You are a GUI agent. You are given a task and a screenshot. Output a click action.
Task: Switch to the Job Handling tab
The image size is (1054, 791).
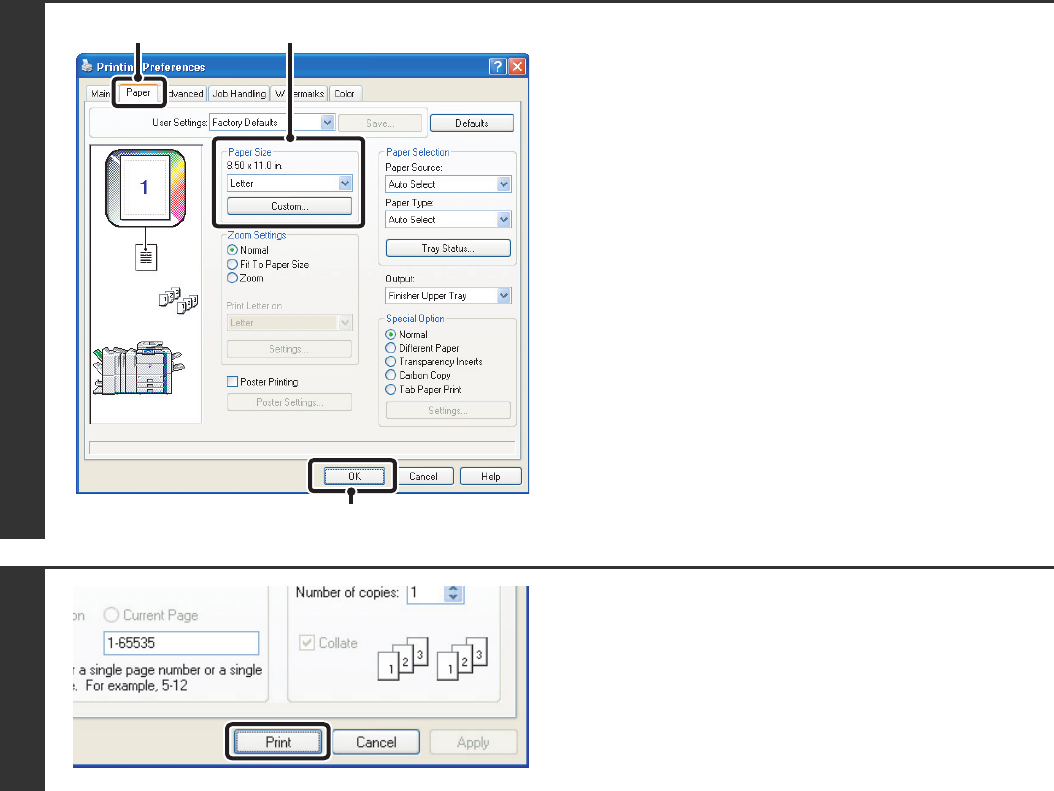[238, 94]
